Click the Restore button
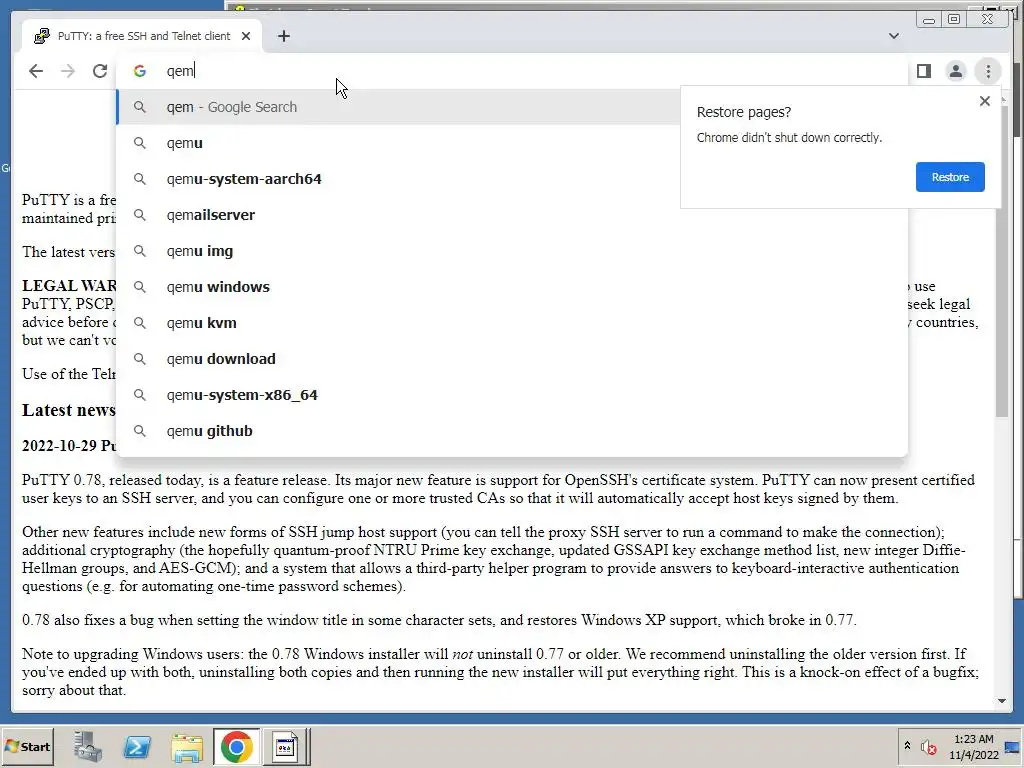The image size is (1024, 768). pyautogui.click(x=950, y=177)
